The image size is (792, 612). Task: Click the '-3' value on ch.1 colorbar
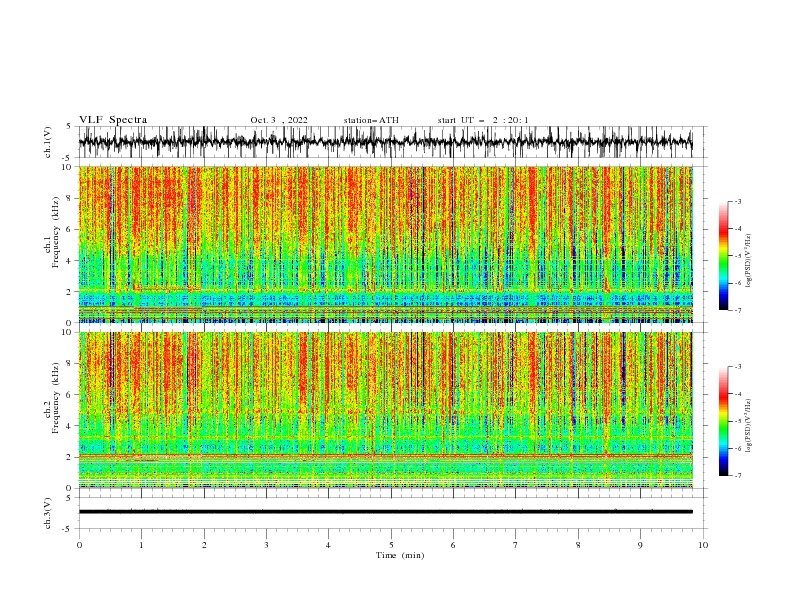pos(737,201)
